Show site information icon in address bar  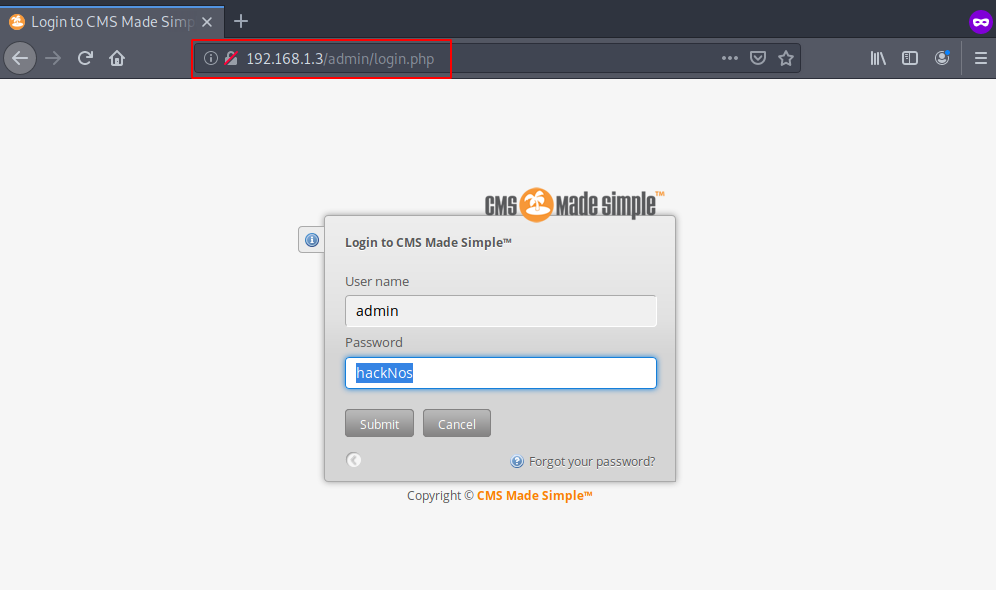(211, 58)
